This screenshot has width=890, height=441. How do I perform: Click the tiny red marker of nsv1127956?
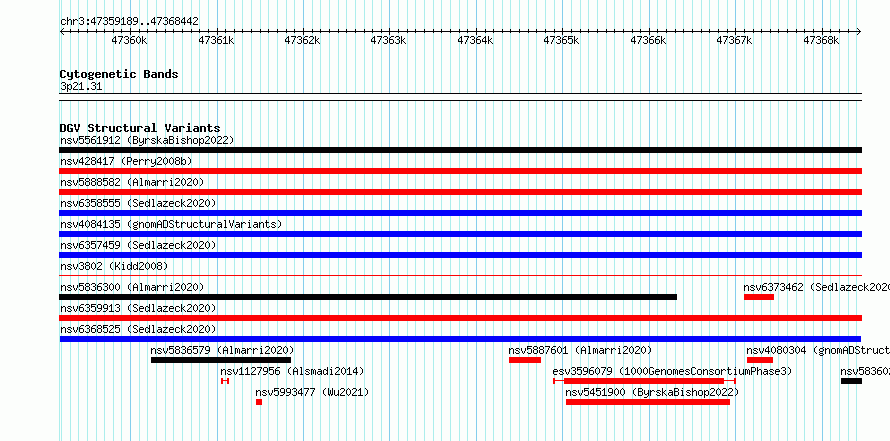click(x=225, y=381)
